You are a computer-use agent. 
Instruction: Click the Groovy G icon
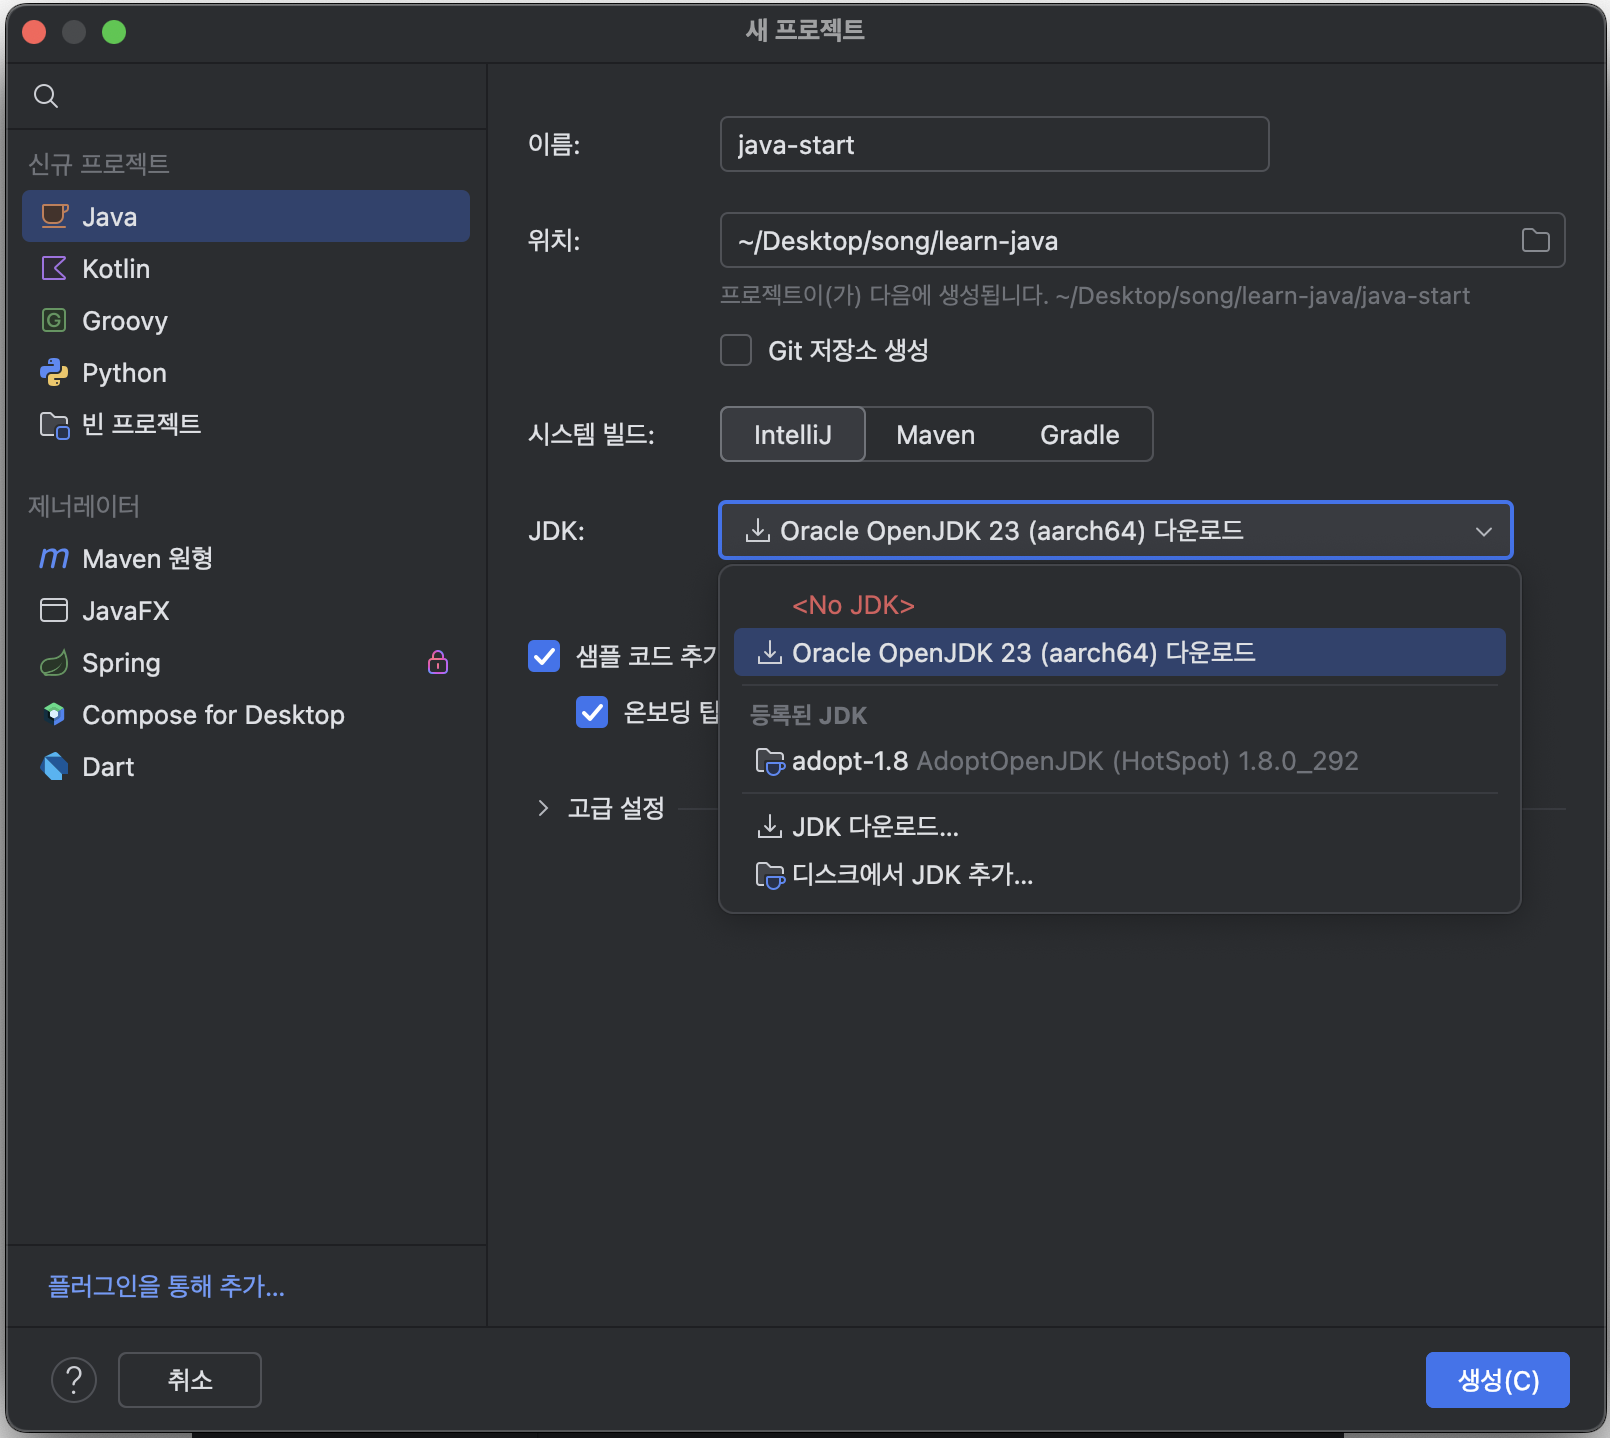click(x=54, y=320)
